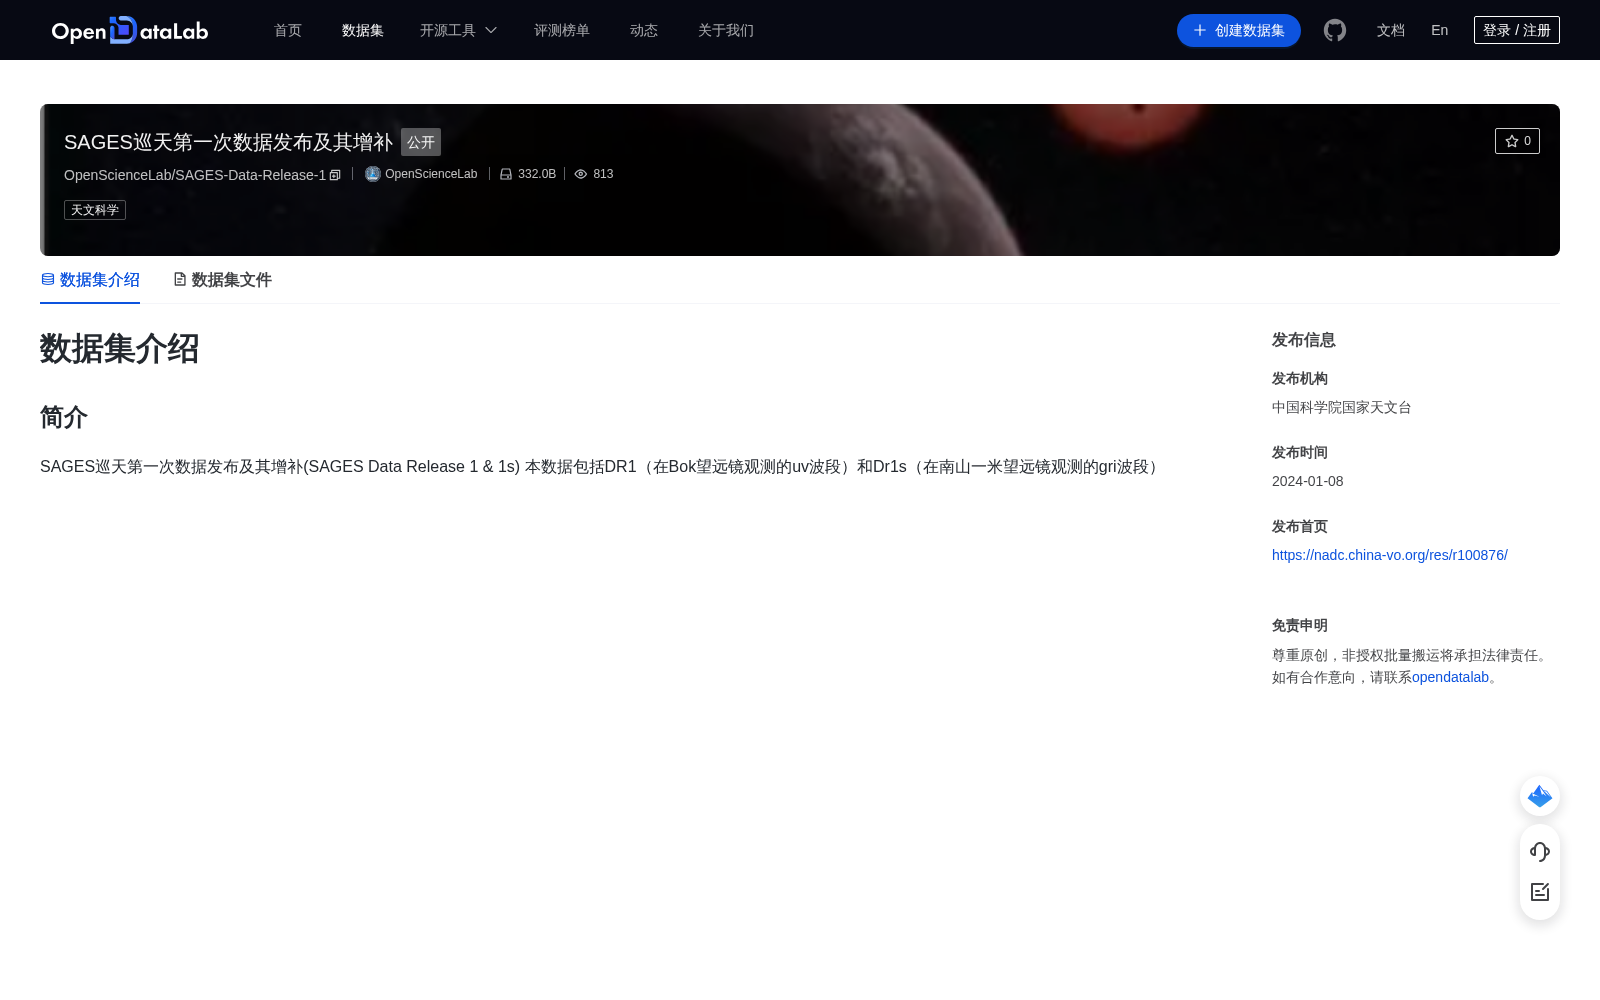Go to 首页 in navigation bar
The width and height of the screenshot is (1600, 1000).
[x=288, y=30]
